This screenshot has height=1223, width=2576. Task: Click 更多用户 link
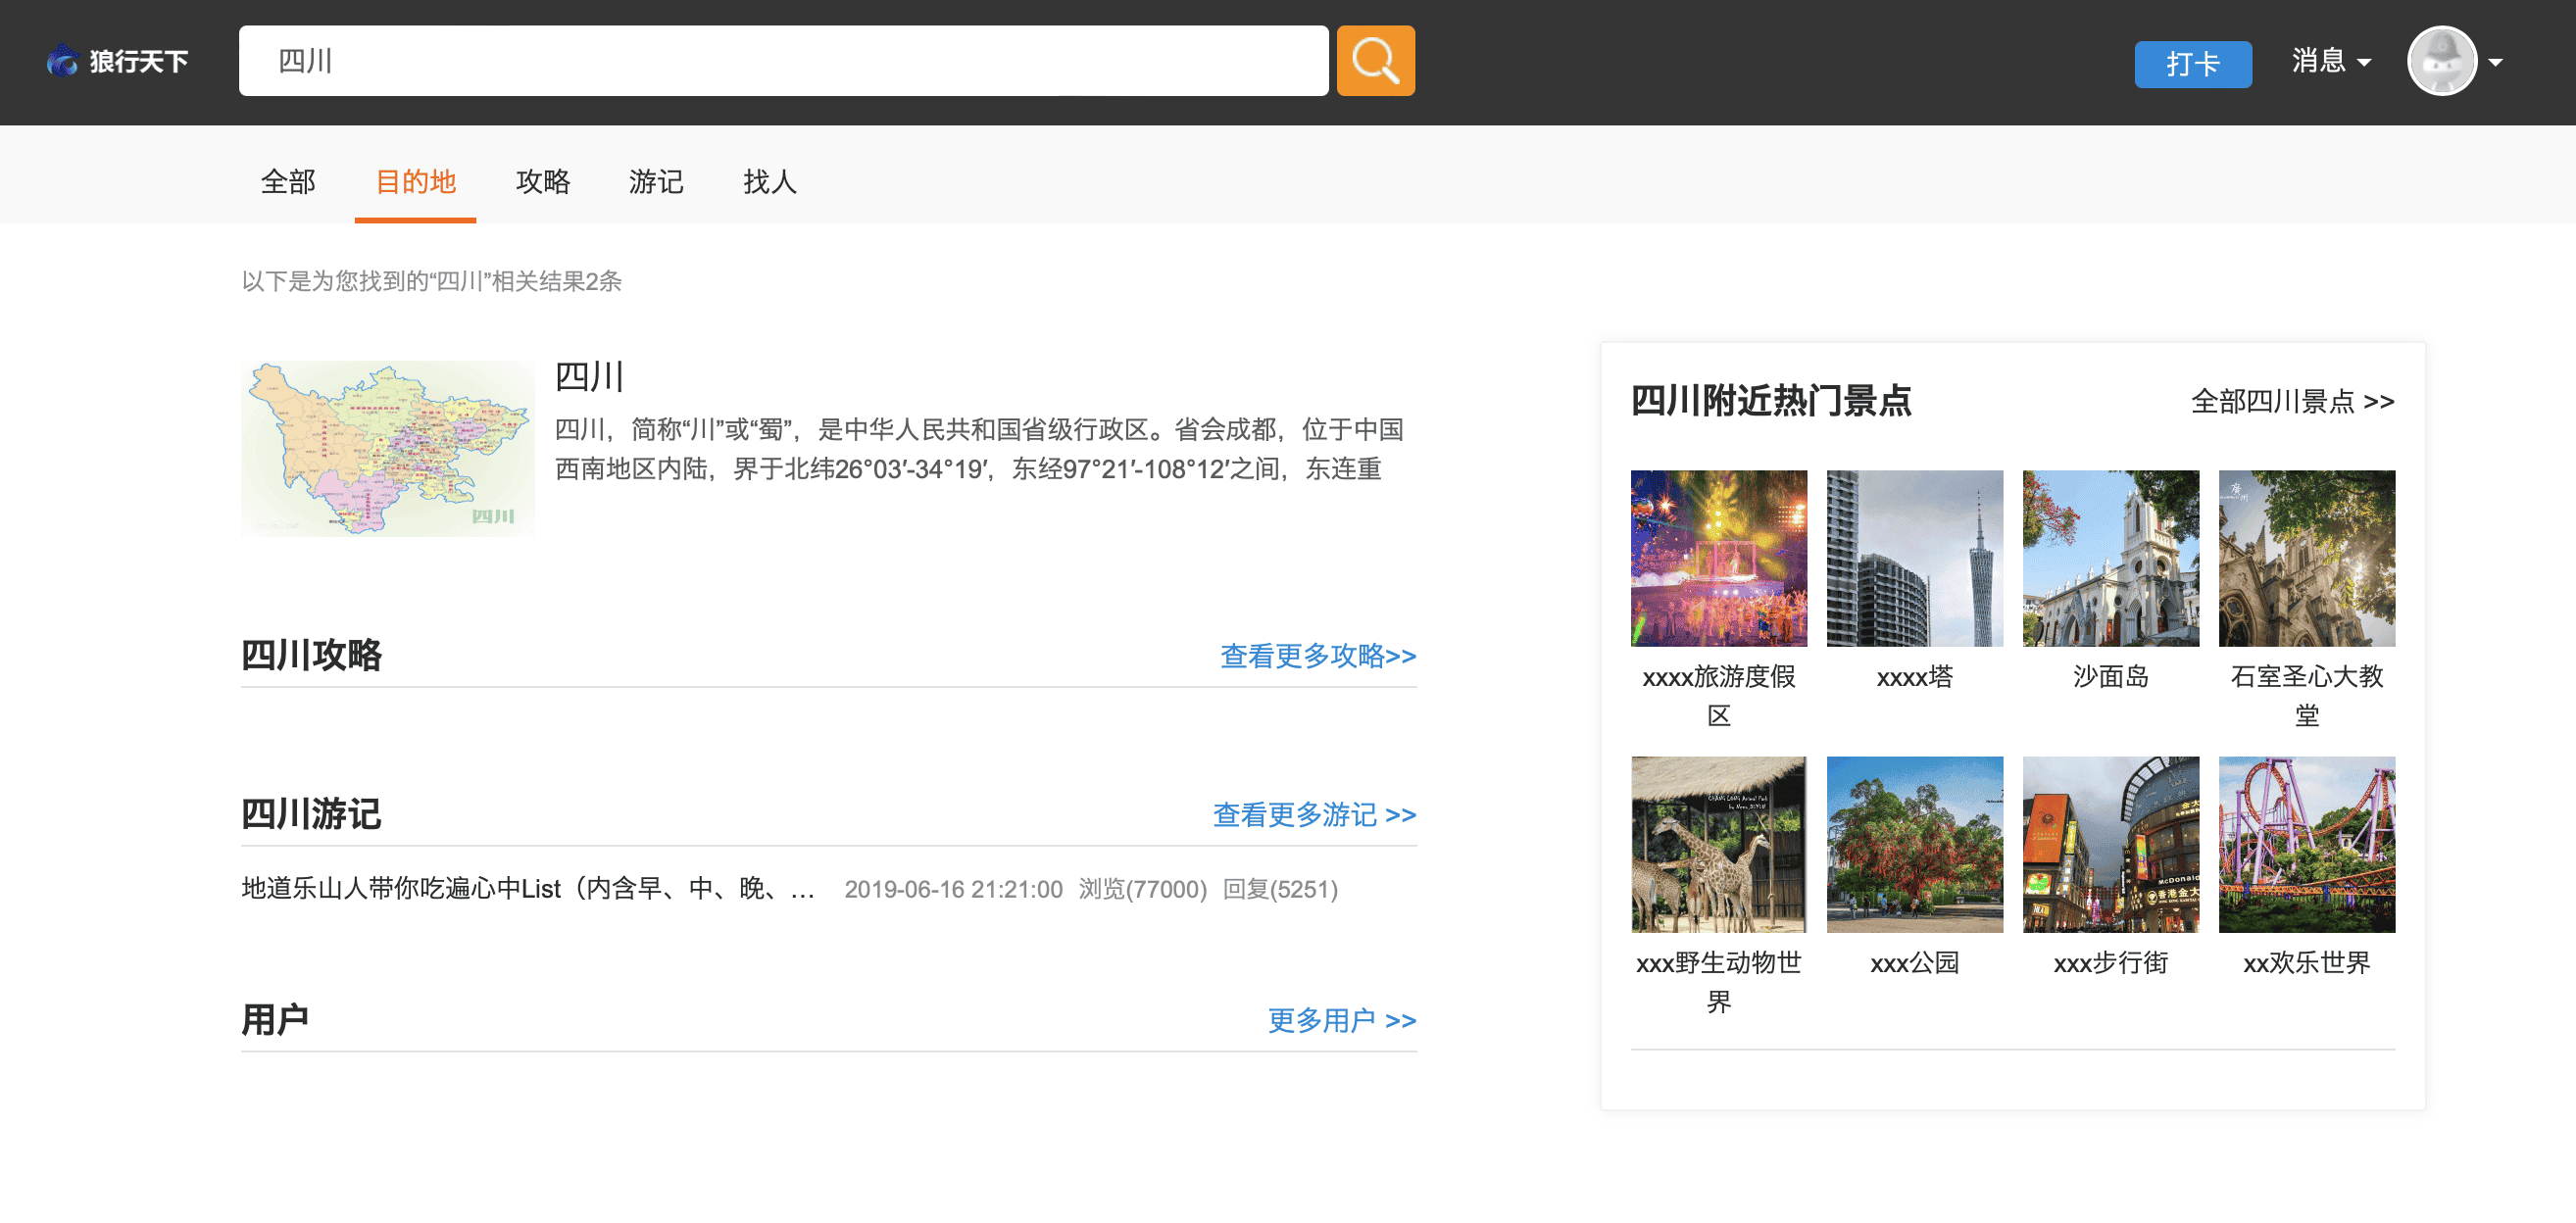click(1341, 1019)
